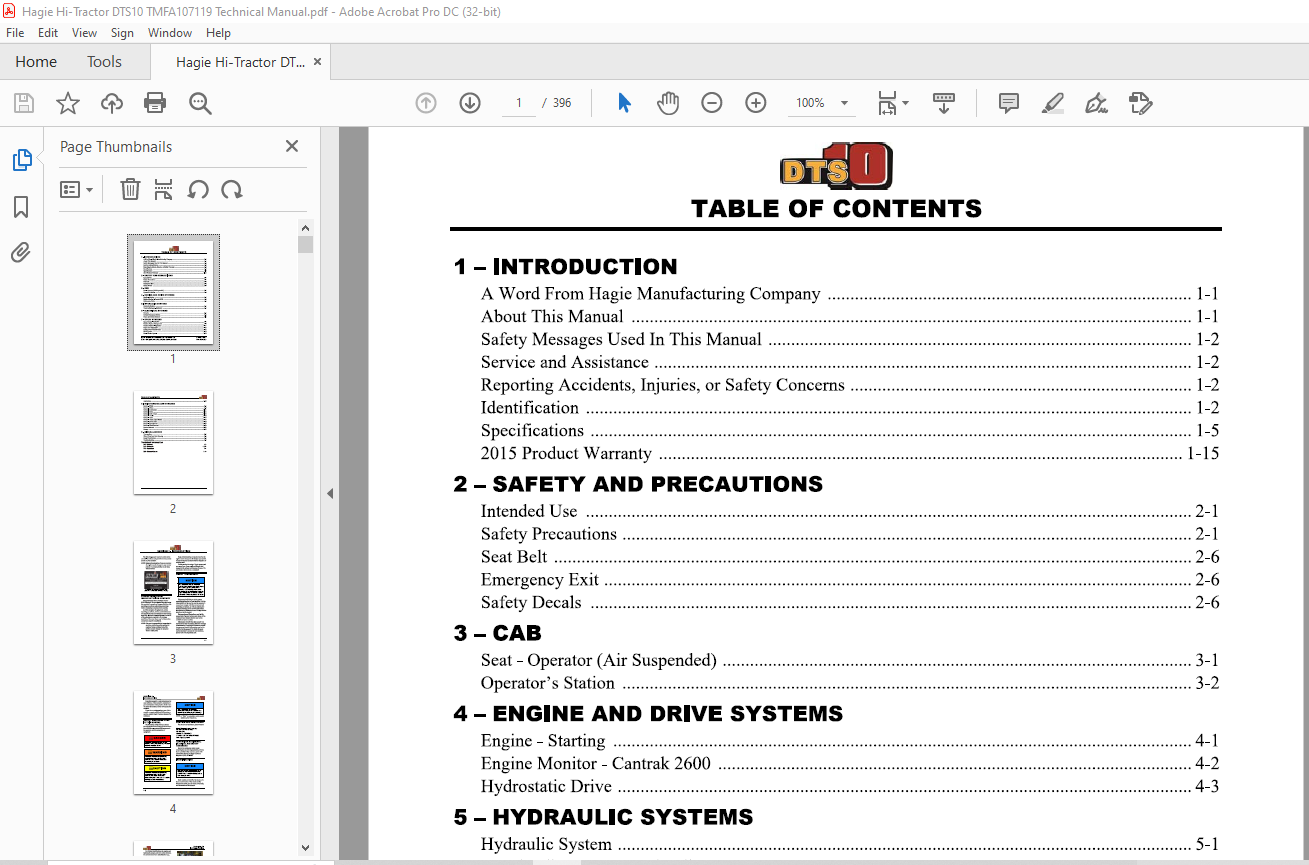Select the Hagie Hi-Tractor document tab
This screenshot has width=1309, height=865.
(x=240, y=62)
